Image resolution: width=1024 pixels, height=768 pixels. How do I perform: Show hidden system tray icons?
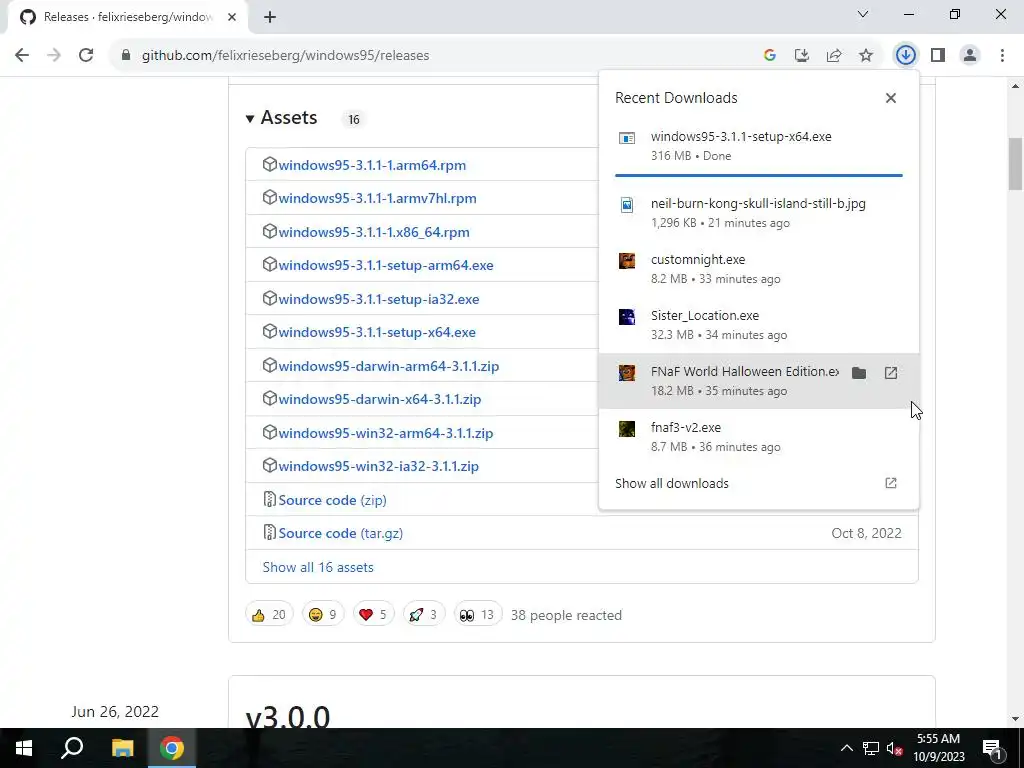(846, 748)
